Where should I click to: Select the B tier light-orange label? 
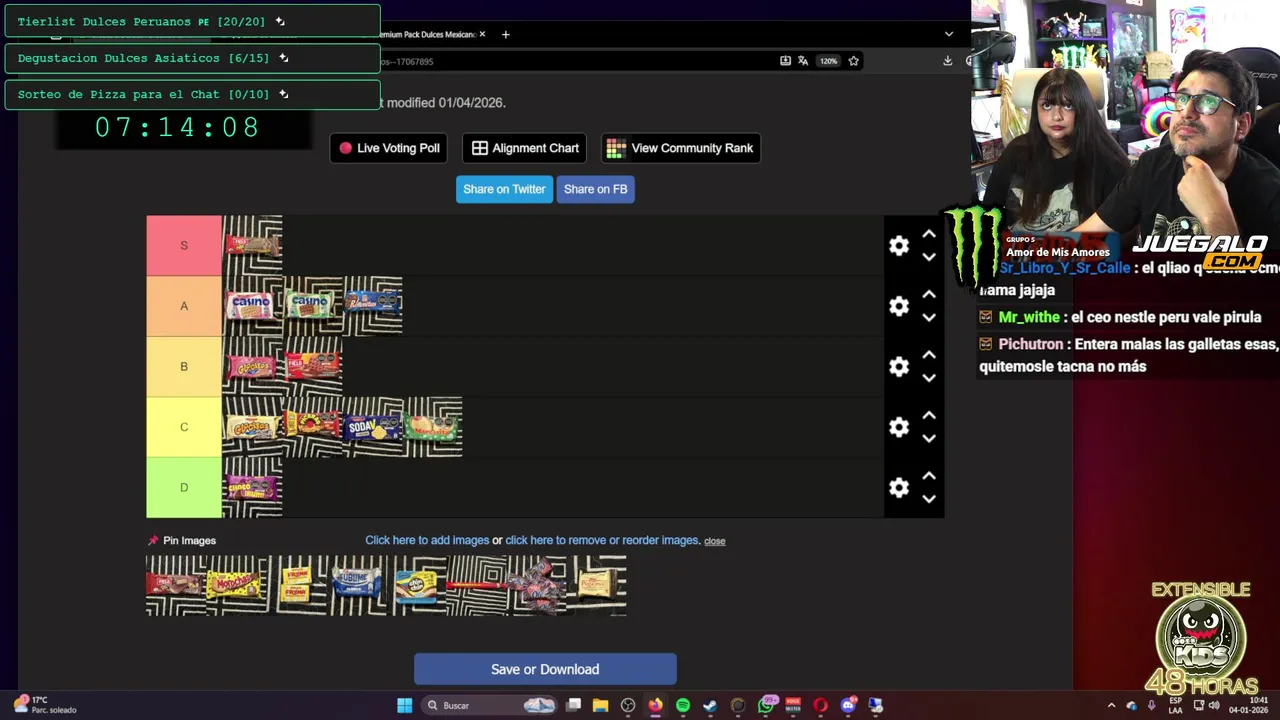point(184,366)
